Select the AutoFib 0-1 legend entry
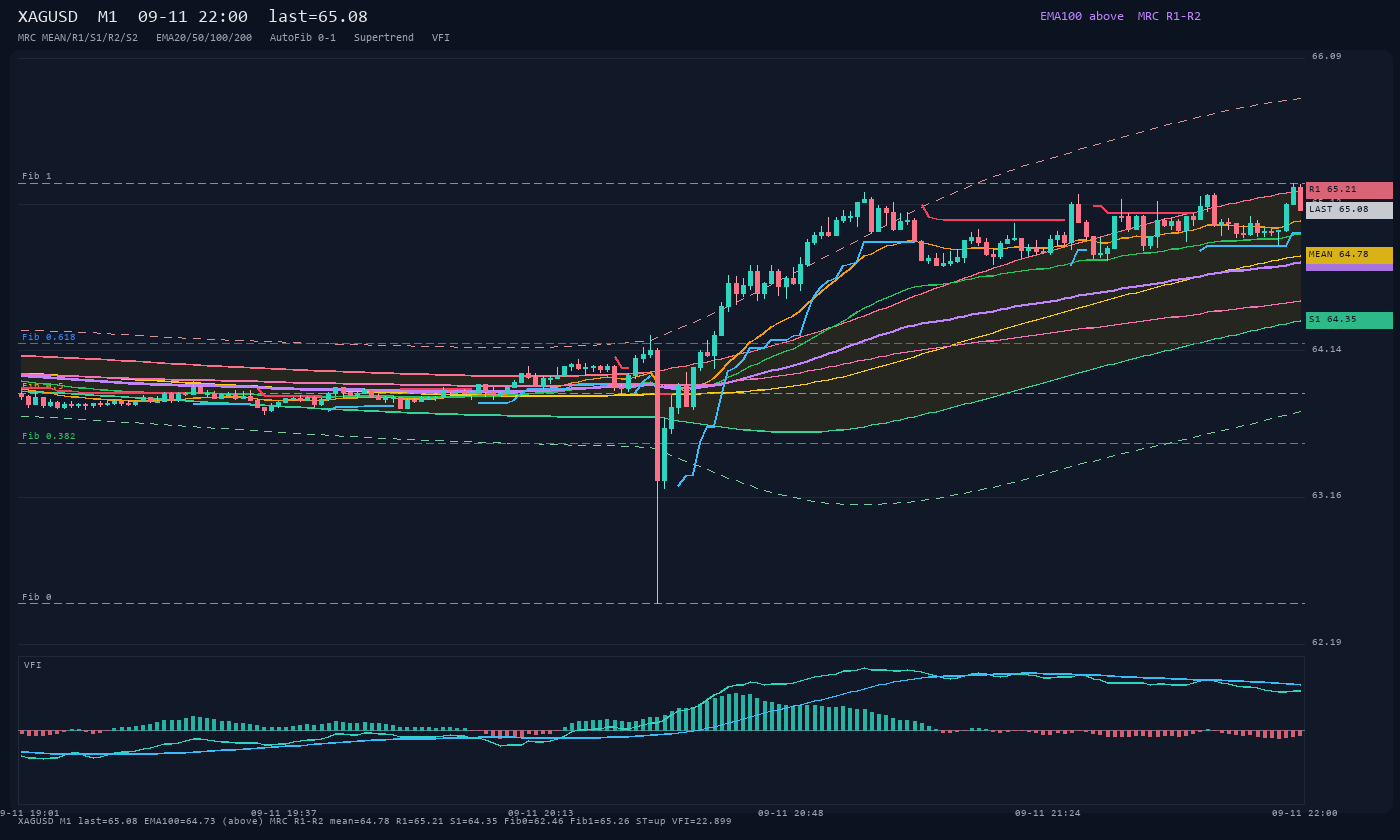 tap(303, 38)
